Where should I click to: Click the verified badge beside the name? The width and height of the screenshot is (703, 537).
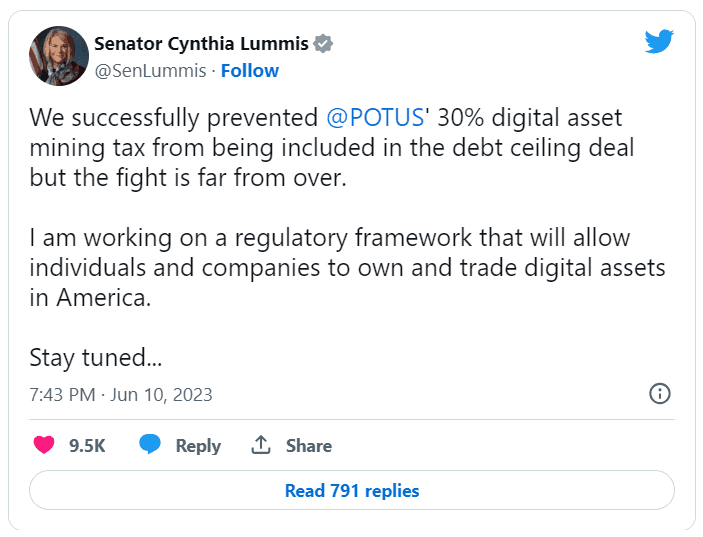coord(323,43)
